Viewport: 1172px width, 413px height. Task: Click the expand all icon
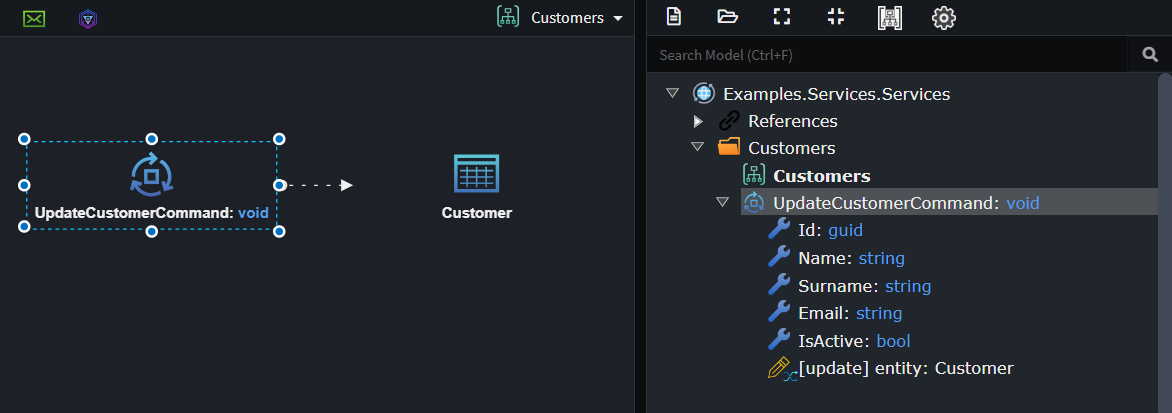782,16
